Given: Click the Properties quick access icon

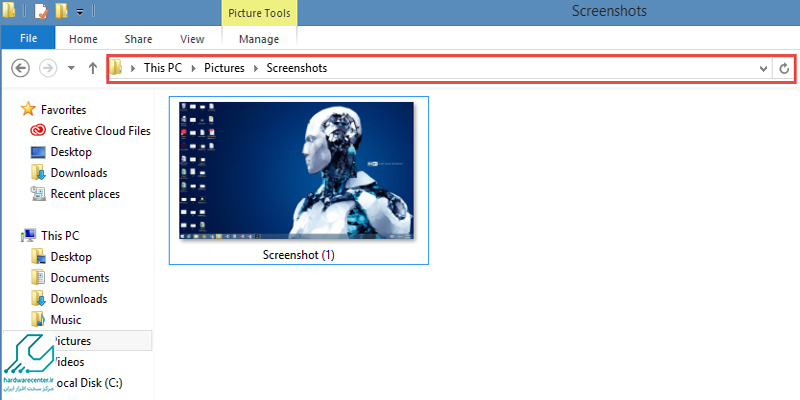Looking at the screenshot, I should click(x=41, y=11).
